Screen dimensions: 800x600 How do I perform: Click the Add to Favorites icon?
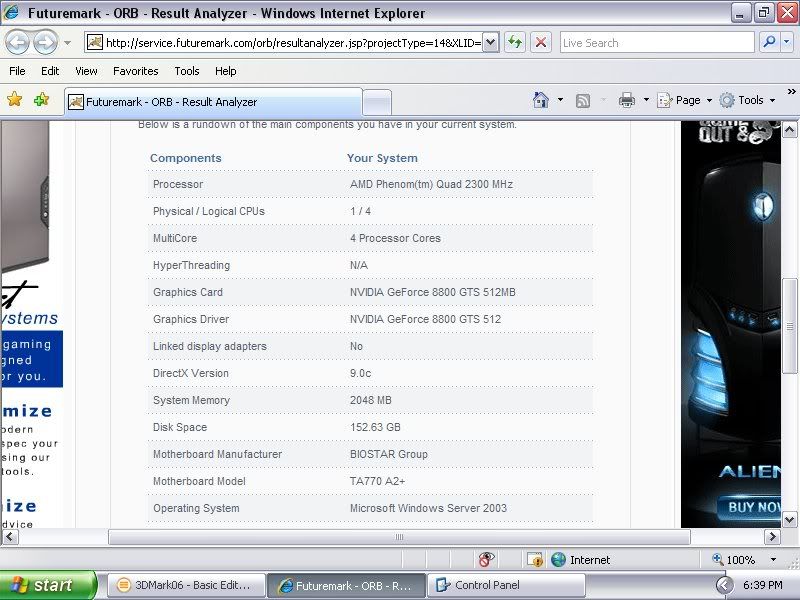coord(41,99)
